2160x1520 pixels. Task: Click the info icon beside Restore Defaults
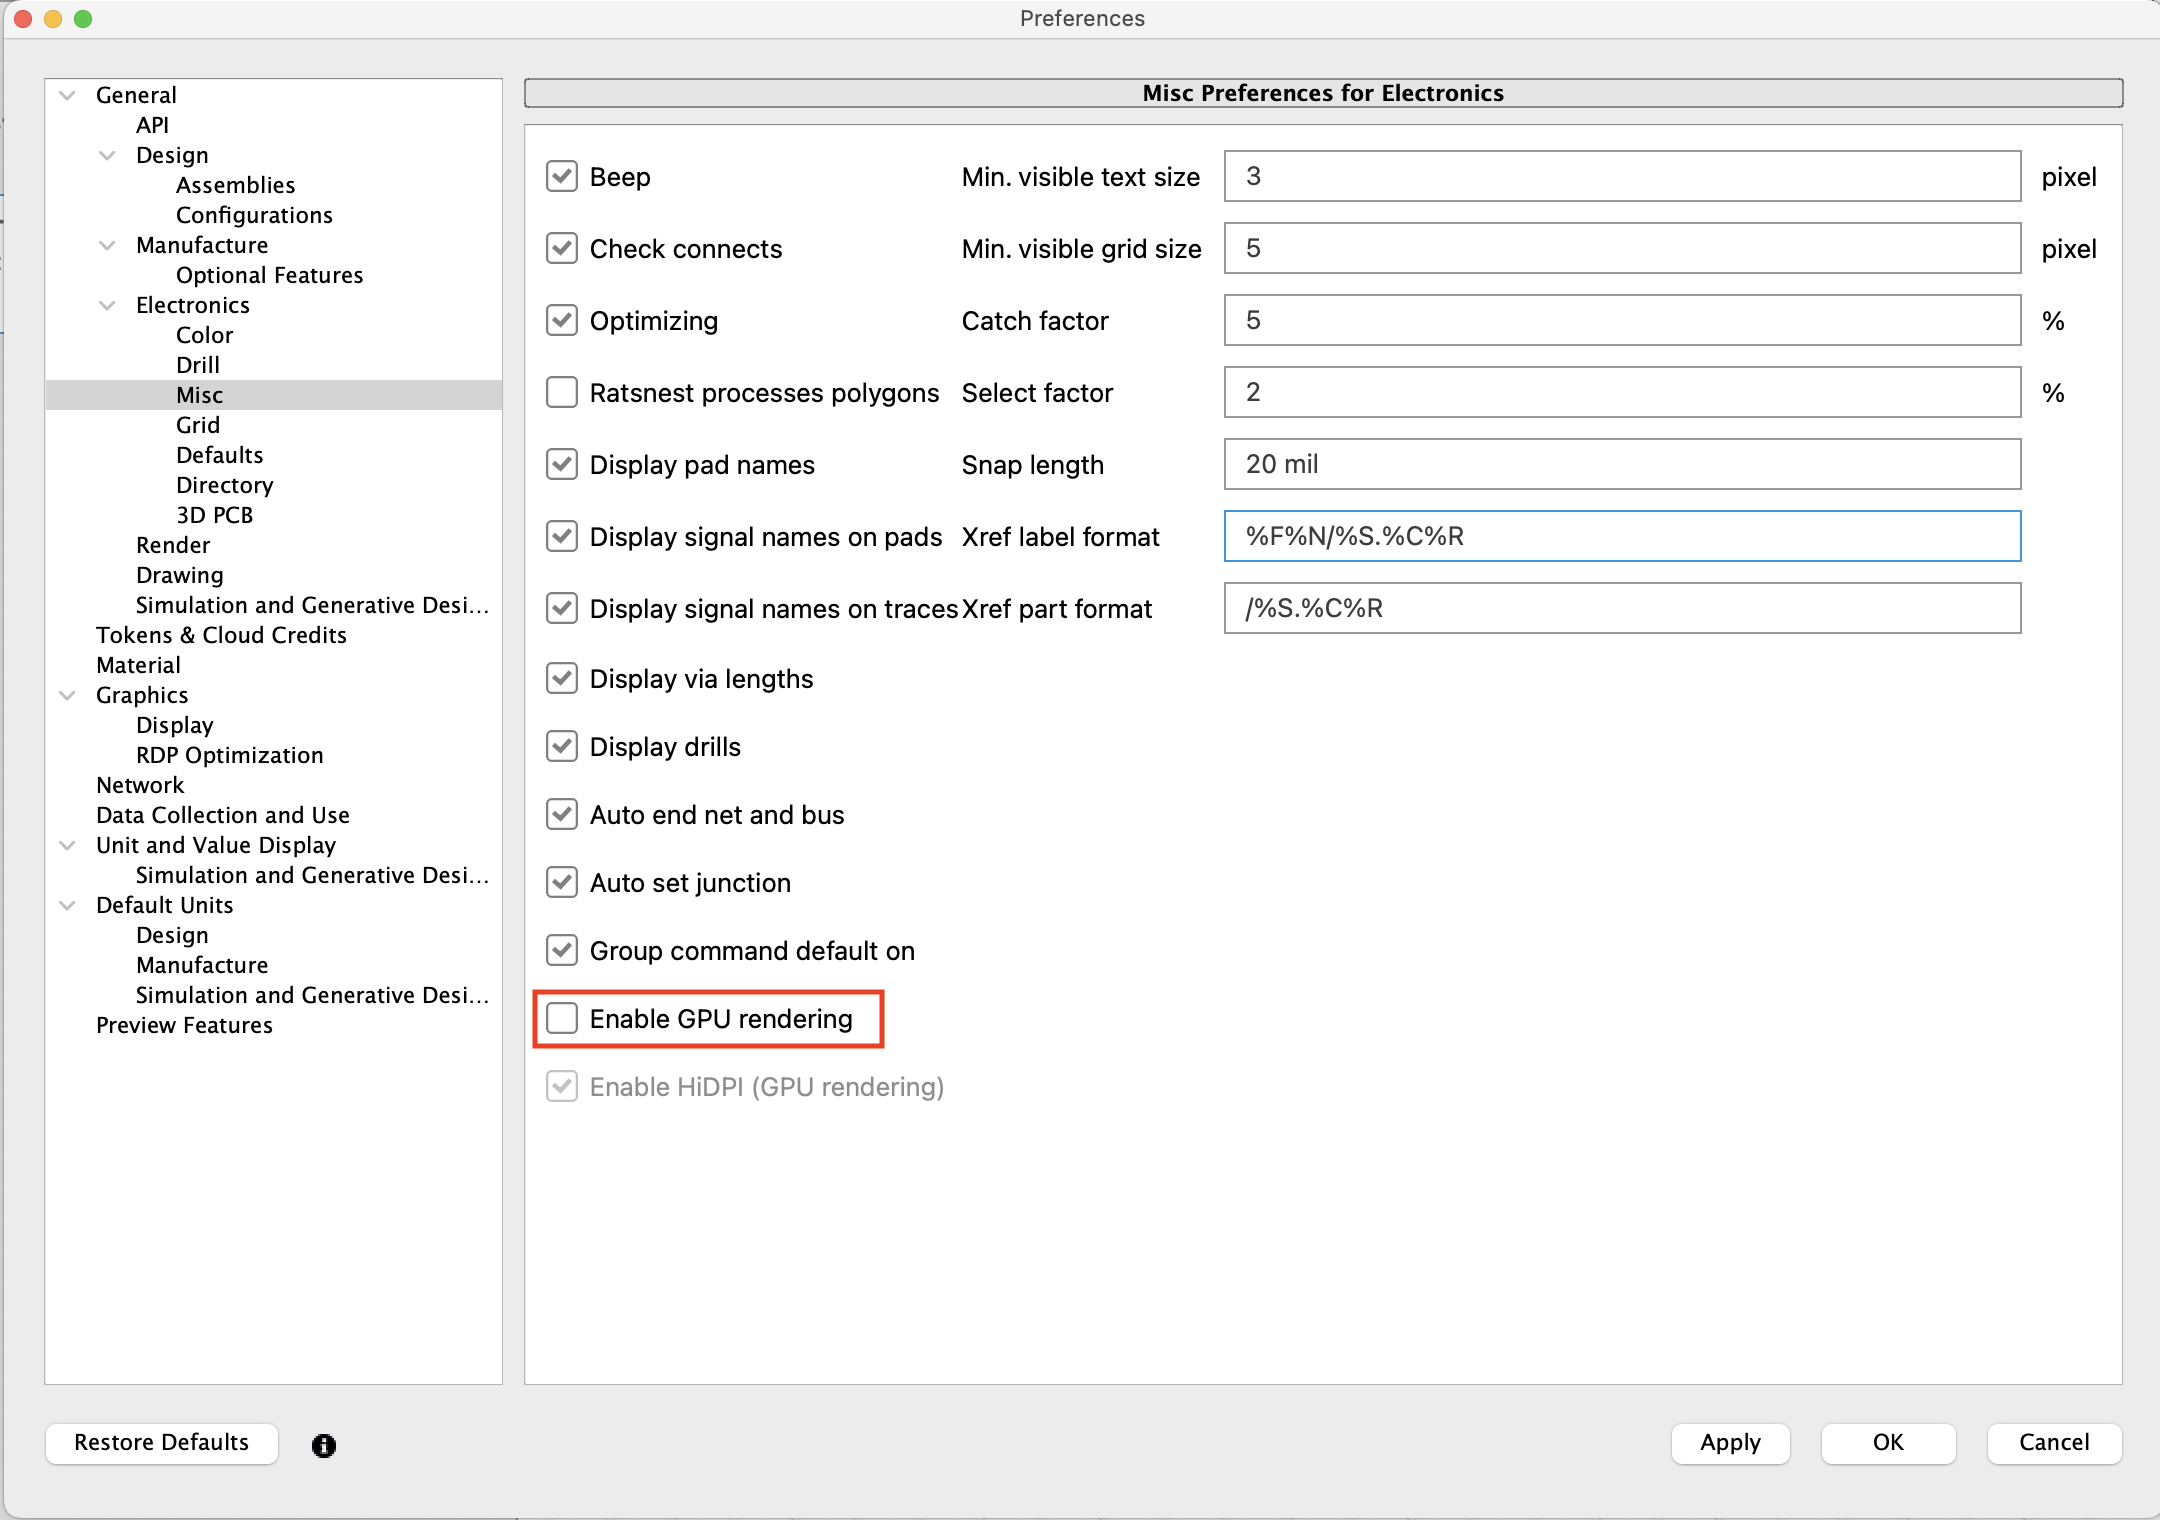coord(323,1445)
